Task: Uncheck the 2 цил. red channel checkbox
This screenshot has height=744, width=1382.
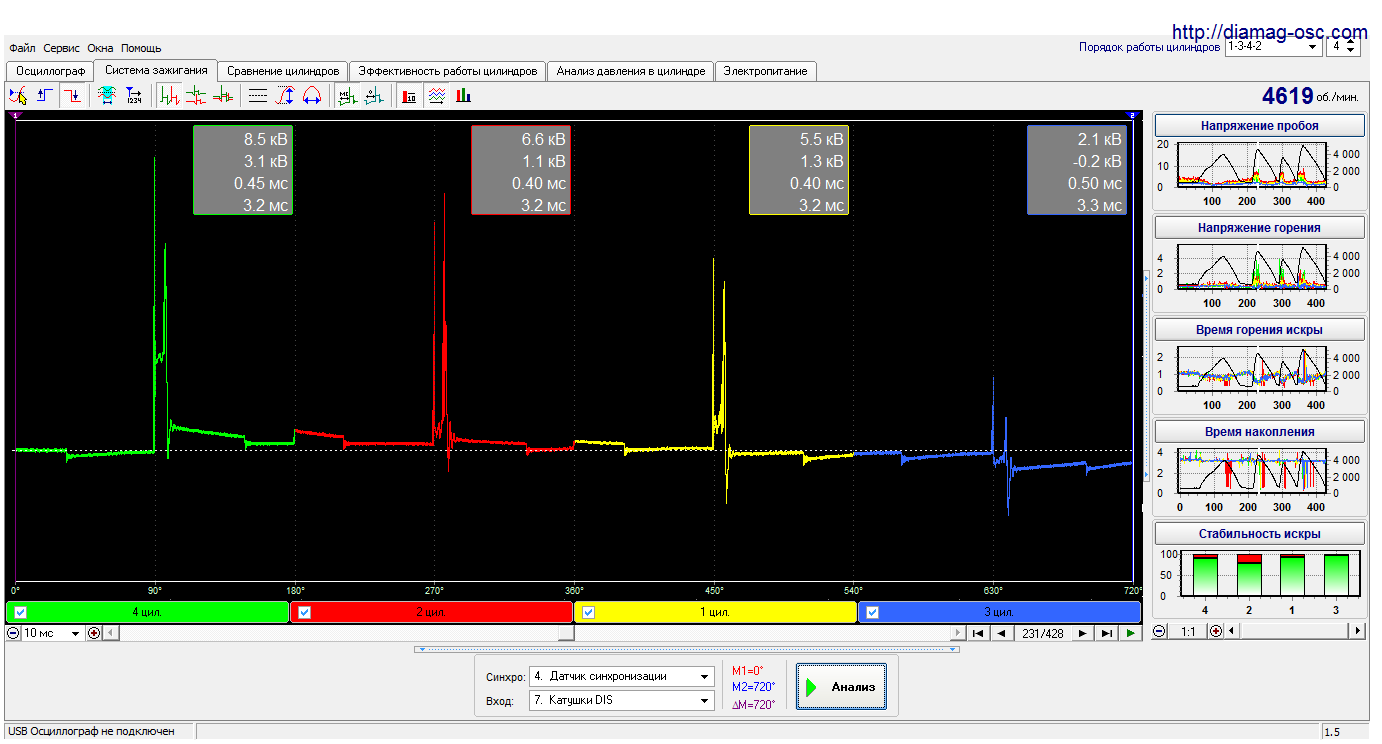Action: 305,612
